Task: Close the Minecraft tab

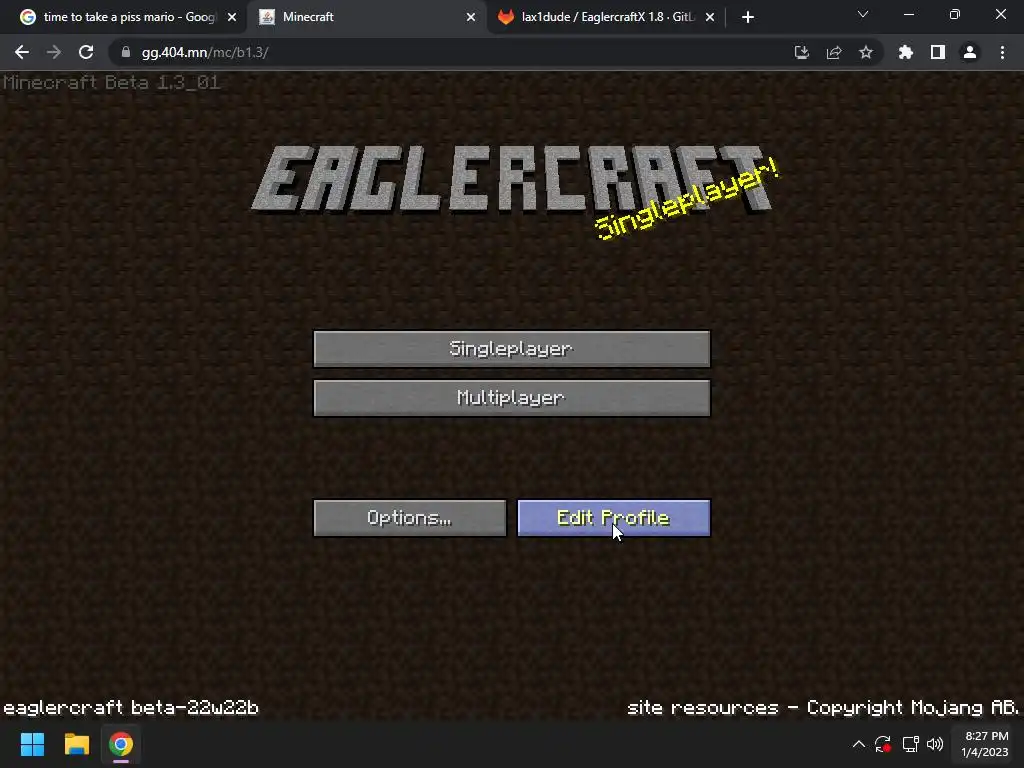Action: pos(471,17)
